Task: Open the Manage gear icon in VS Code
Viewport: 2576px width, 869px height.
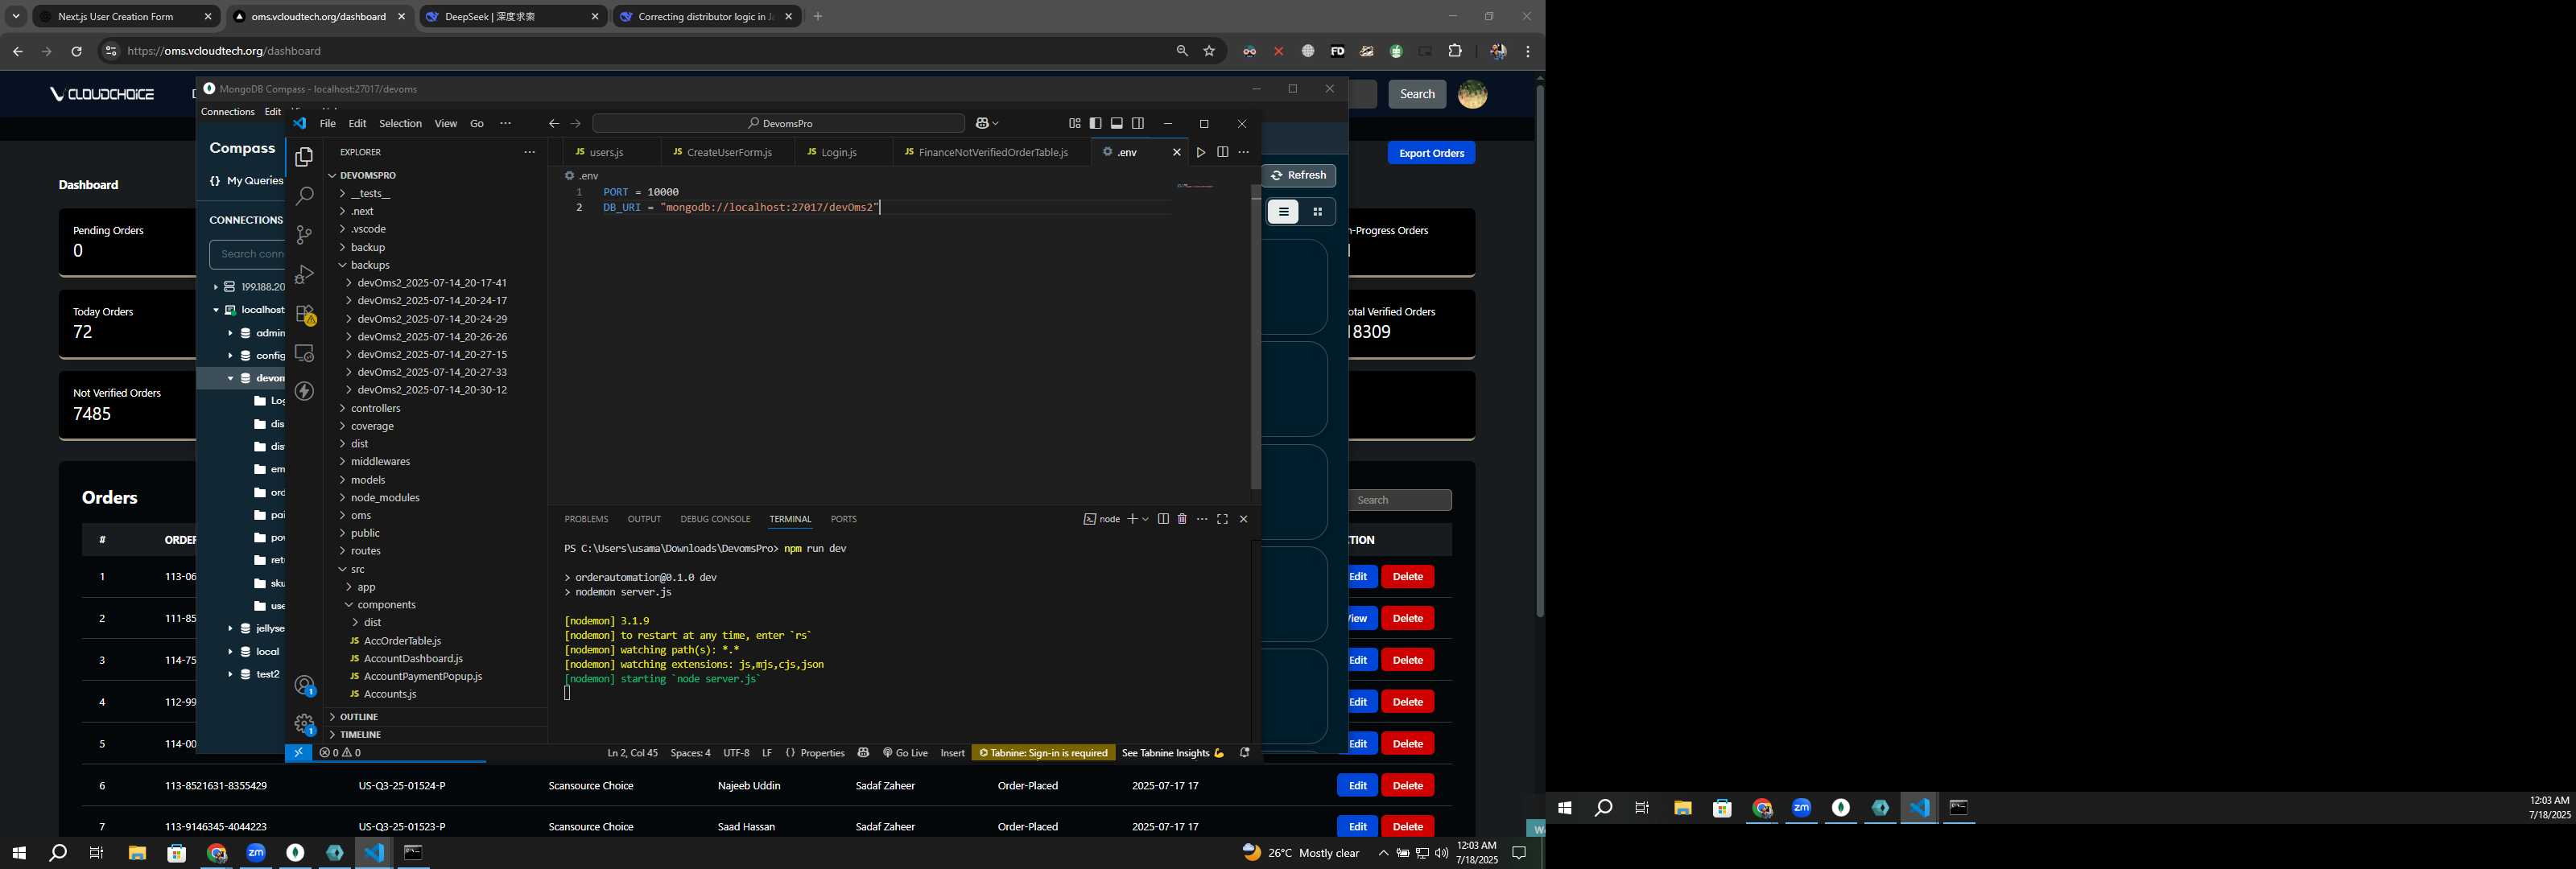Action: click(x=304, y=724)
